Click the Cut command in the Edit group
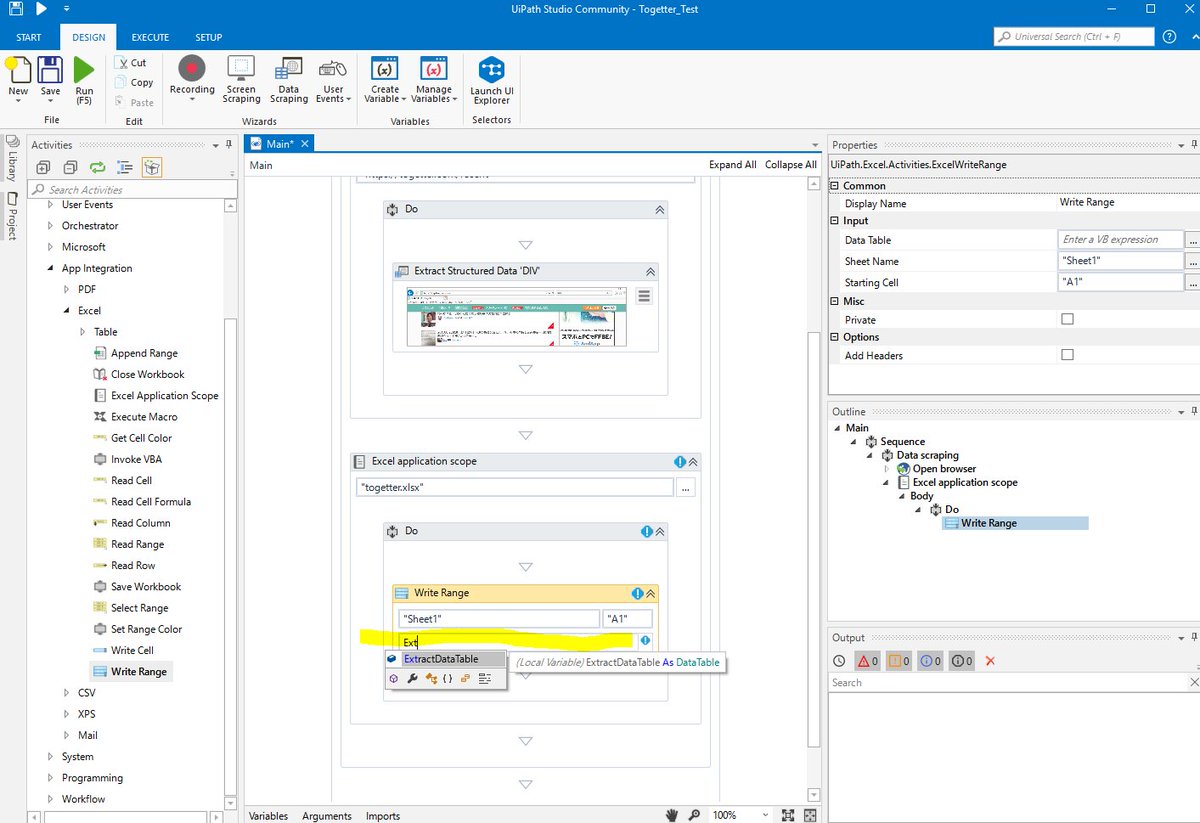This screenshot has width=1200, height=823. pos(131,63)
